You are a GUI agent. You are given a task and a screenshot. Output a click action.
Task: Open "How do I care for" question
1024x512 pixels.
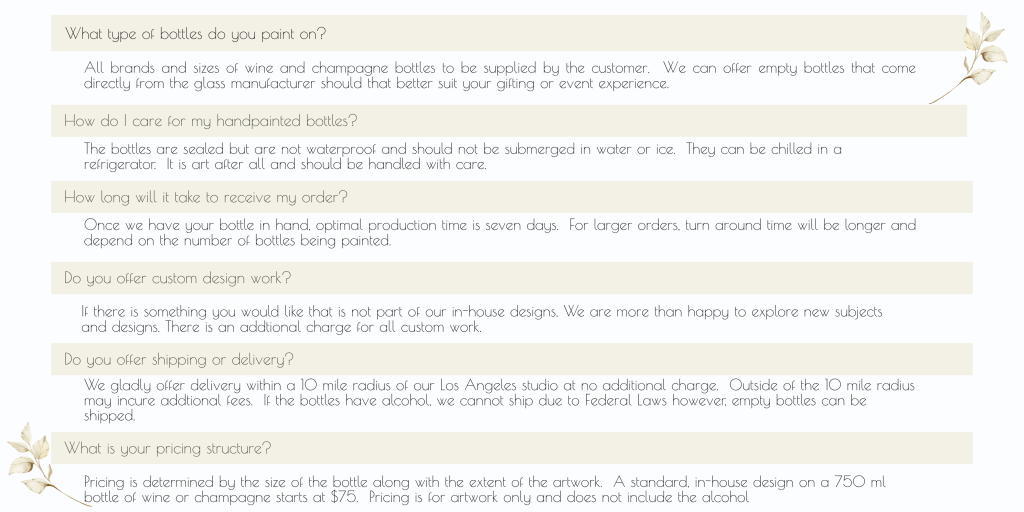click(211, 121)
